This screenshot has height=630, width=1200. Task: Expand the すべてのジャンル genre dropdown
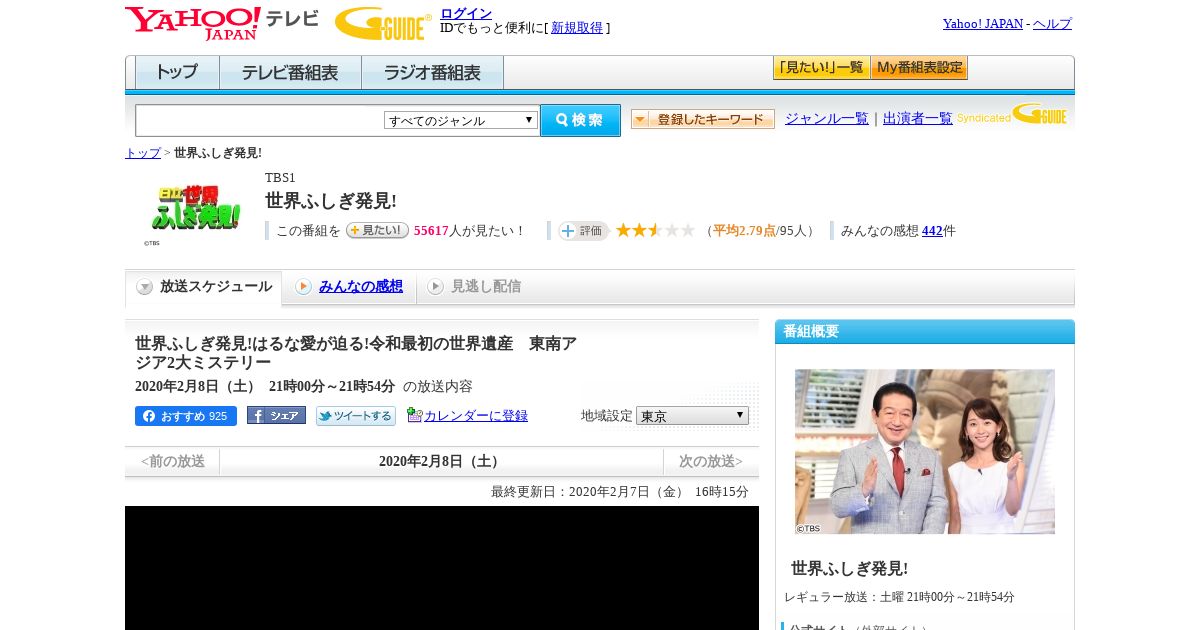pos(461,120)
